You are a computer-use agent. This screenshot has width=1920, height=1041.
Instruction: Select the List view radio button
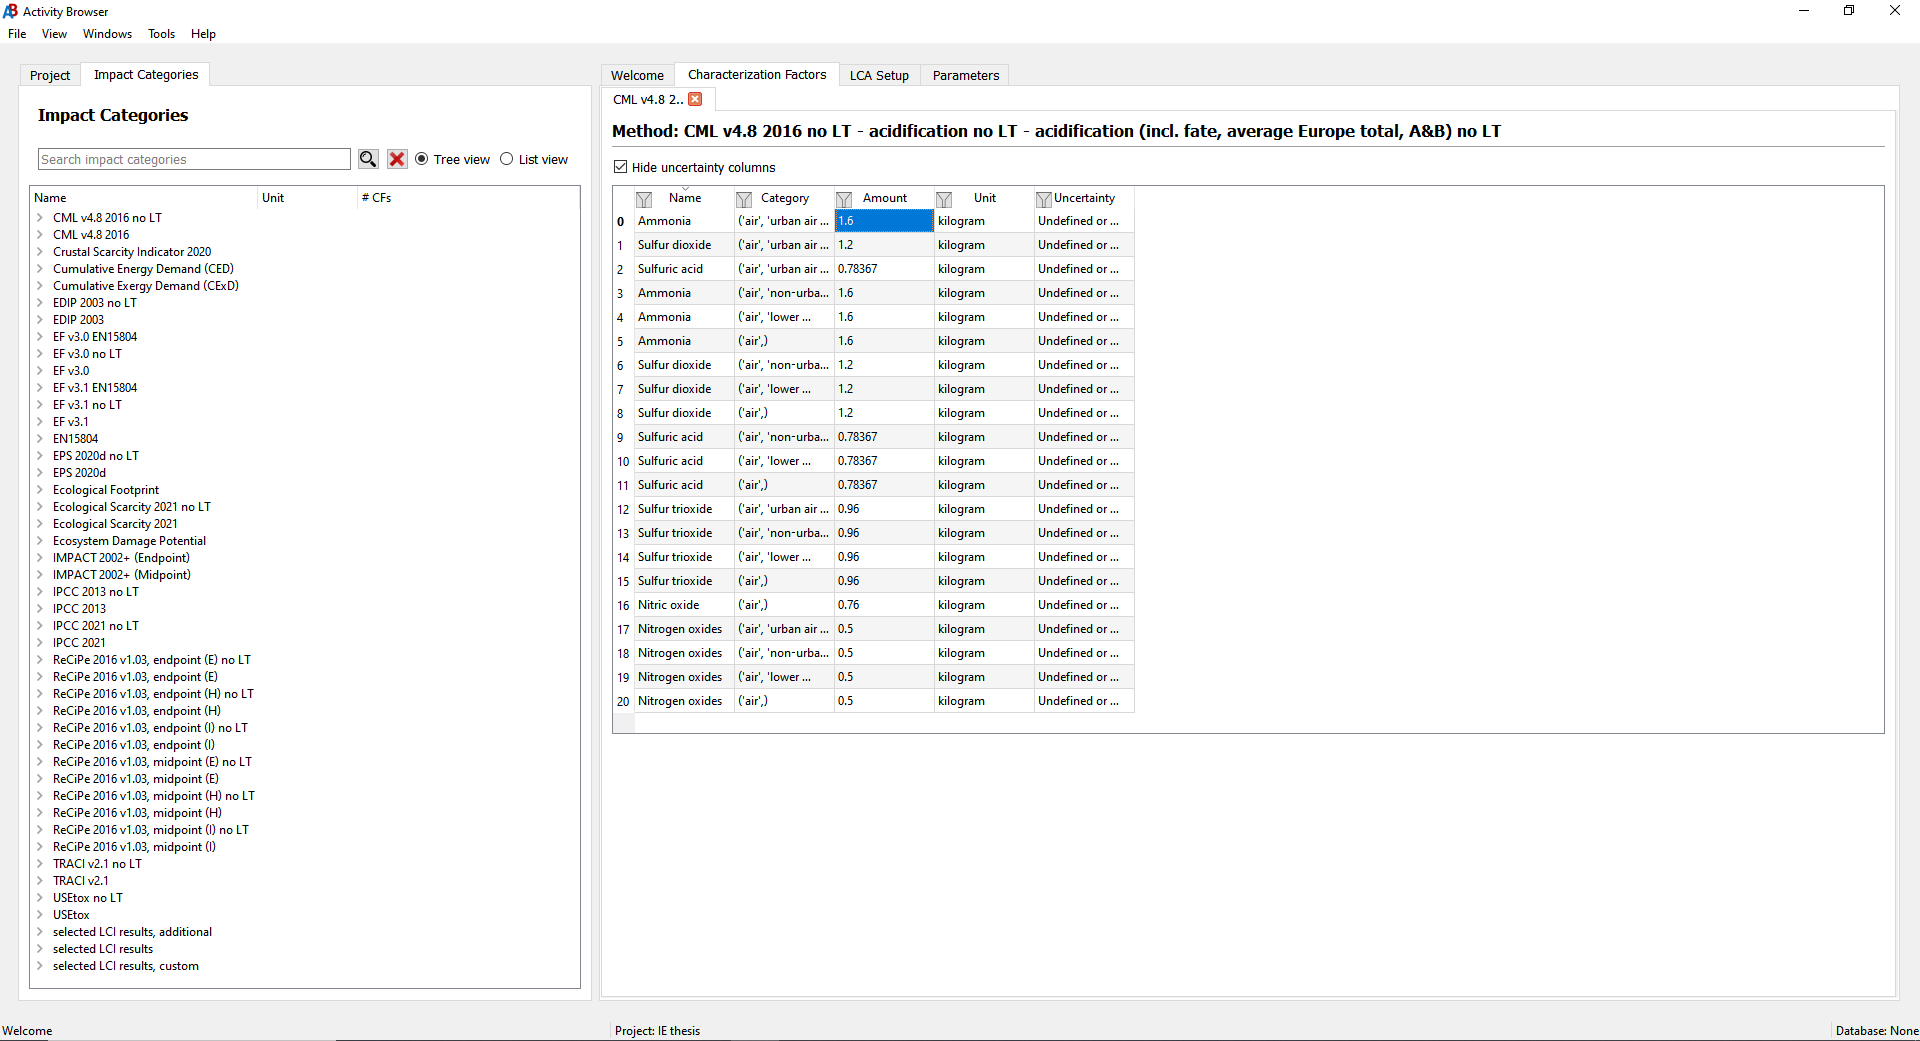coord(508,159)
